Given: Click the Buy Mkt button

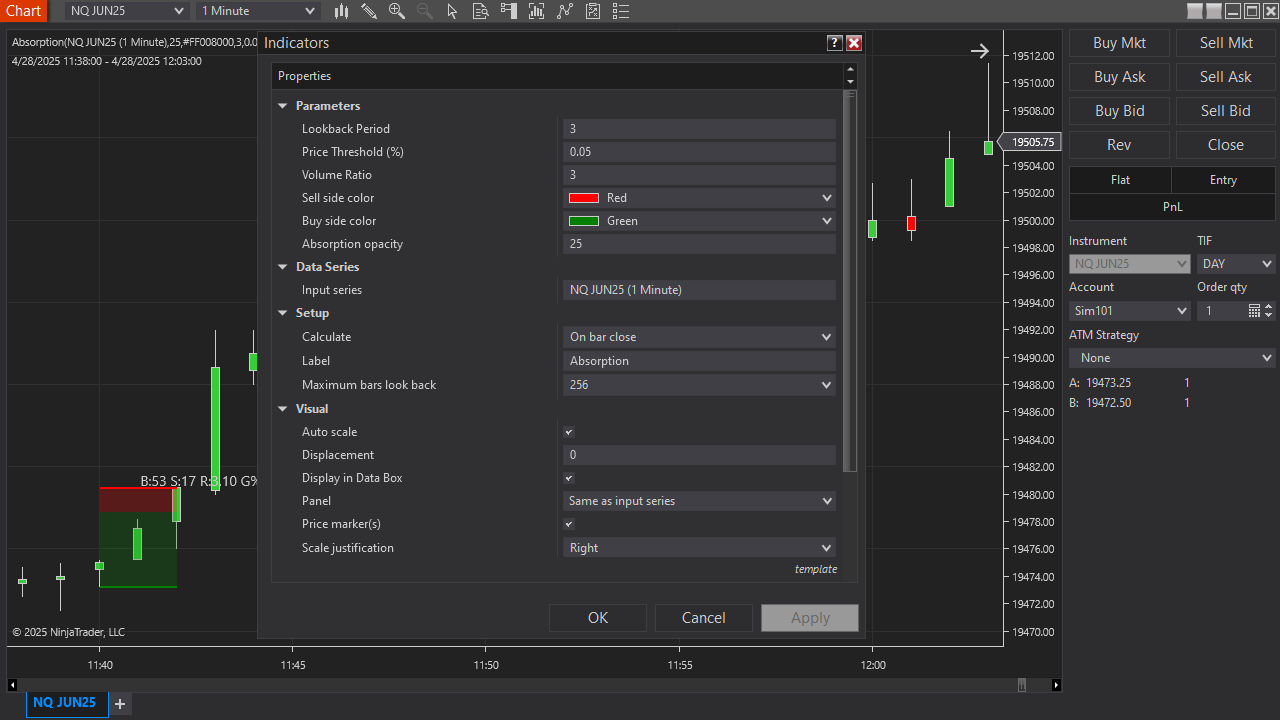Looking at the screenshot, I should 1119,43.
